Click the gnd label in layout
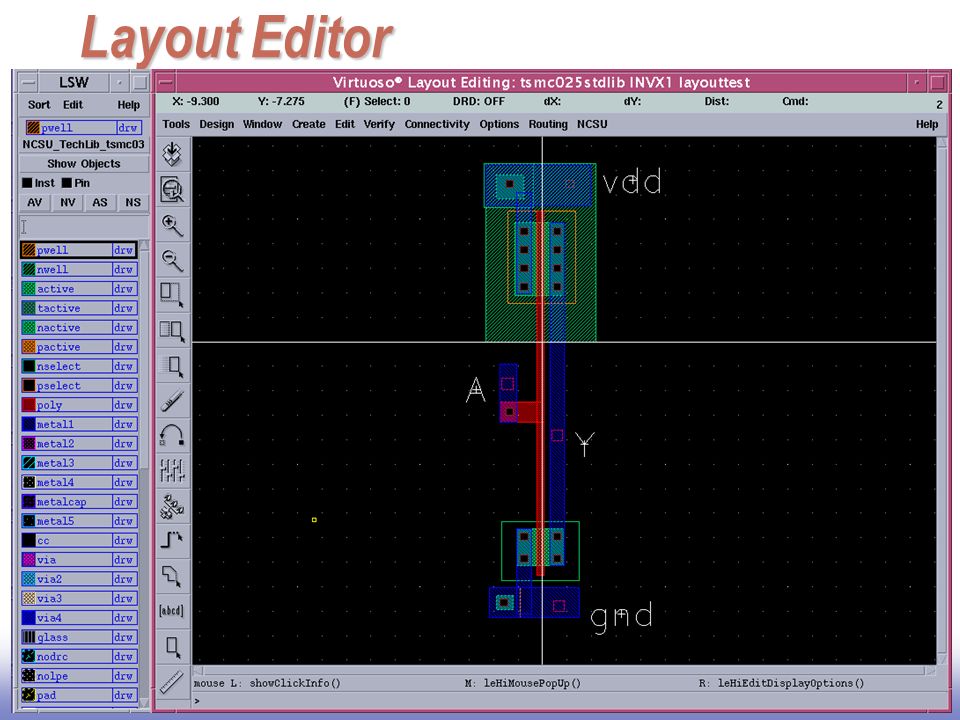960x720 pixels. point(621,617)
